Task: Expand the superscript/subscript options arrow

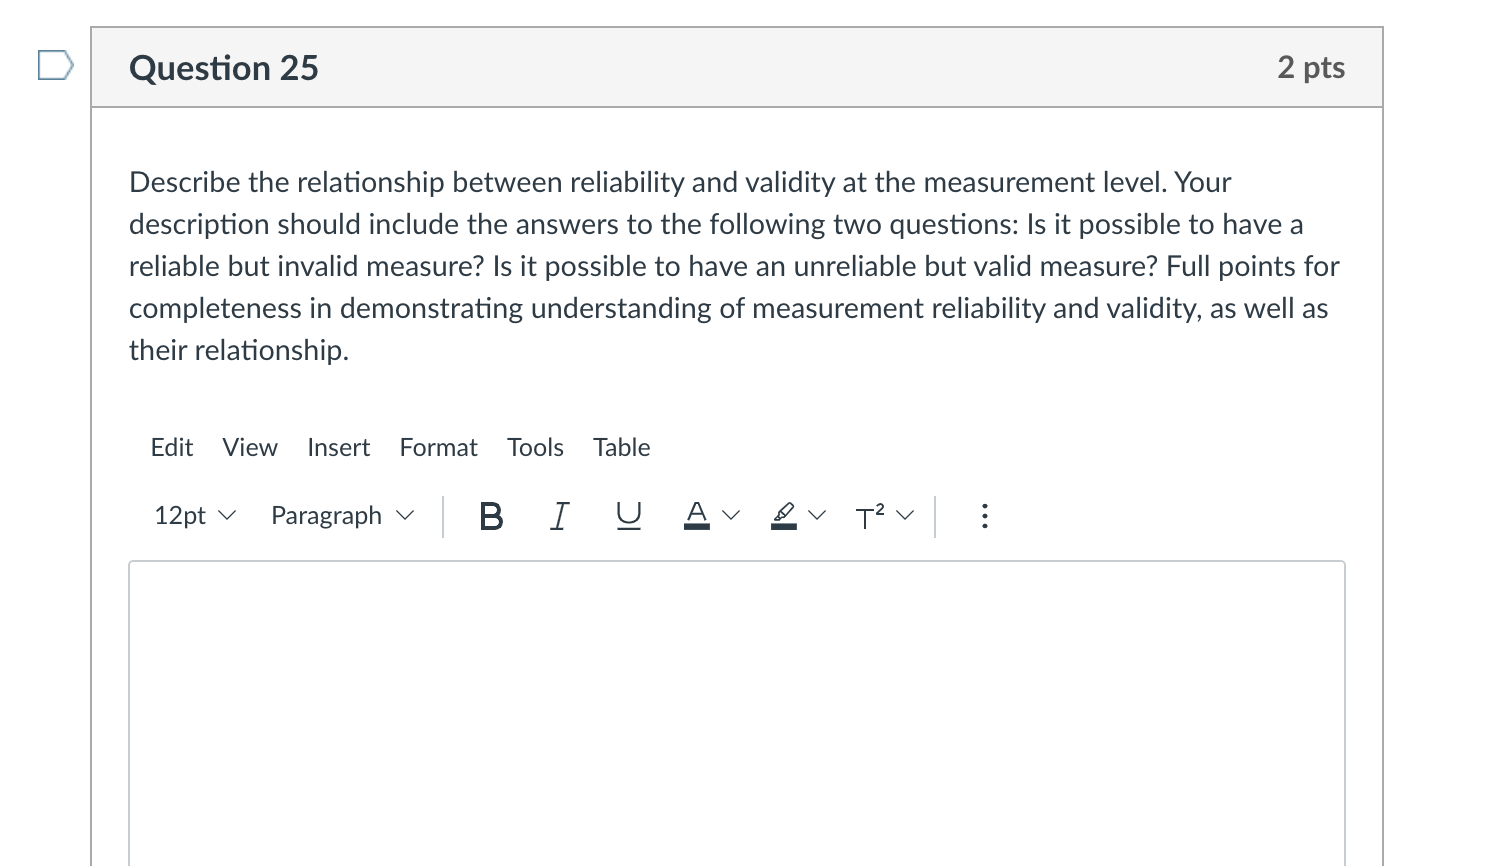Action: tap(905, 516)
